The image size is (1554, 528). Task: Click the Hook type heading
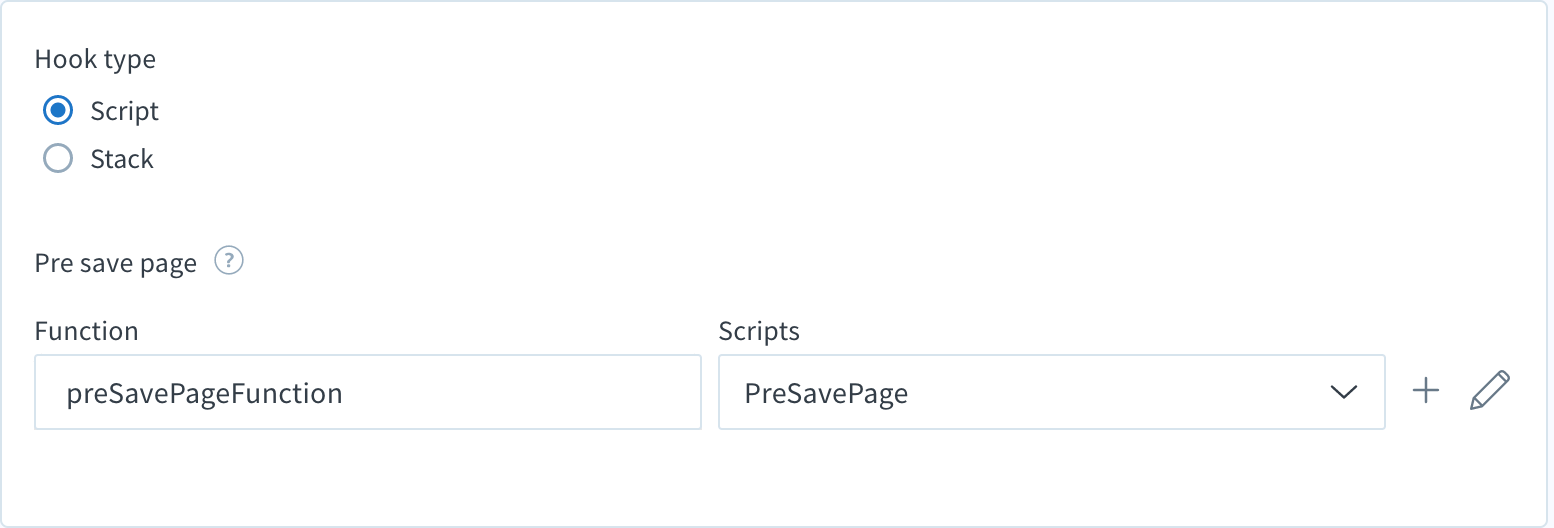[x=95, y=60]
